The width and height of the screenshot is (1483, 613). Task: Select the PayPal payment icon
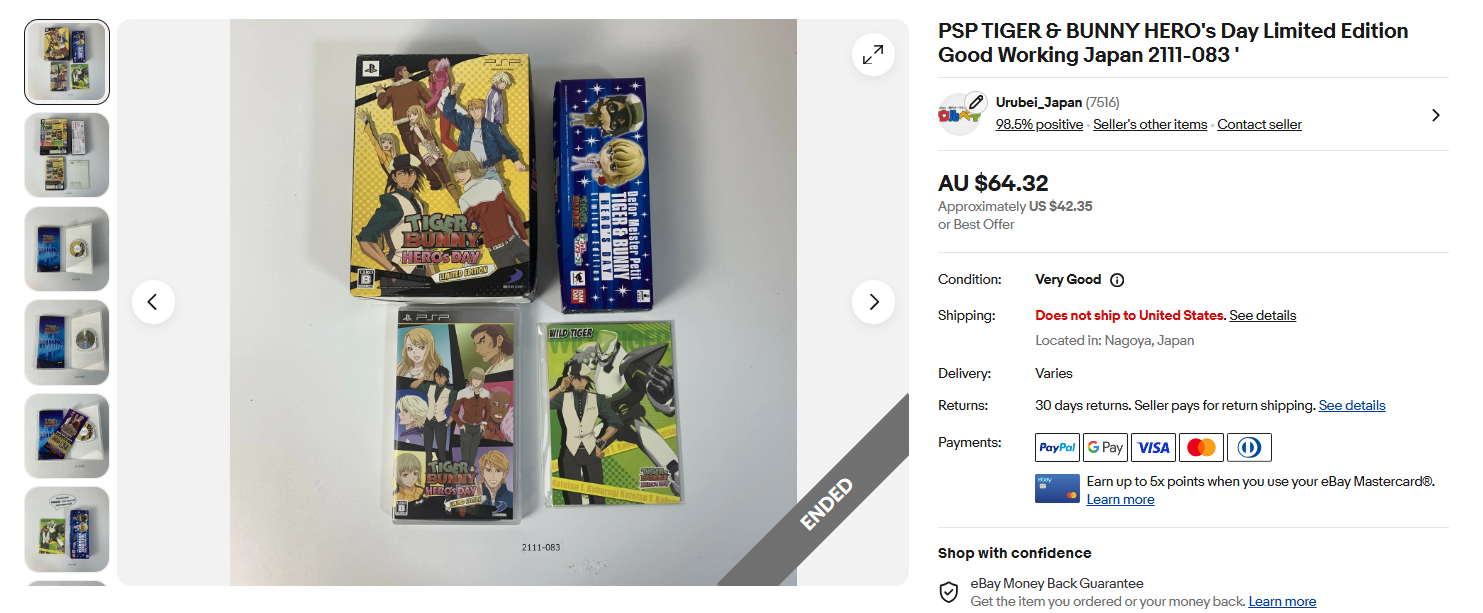[x=1057, y=447]
